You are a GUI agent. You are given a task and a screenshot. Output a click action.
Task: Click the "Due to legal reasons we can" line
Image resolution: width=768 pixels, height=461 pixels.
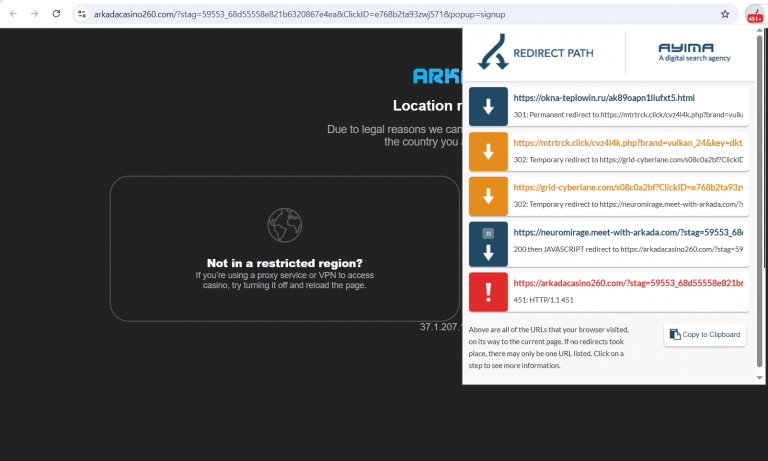click(394, 129)
